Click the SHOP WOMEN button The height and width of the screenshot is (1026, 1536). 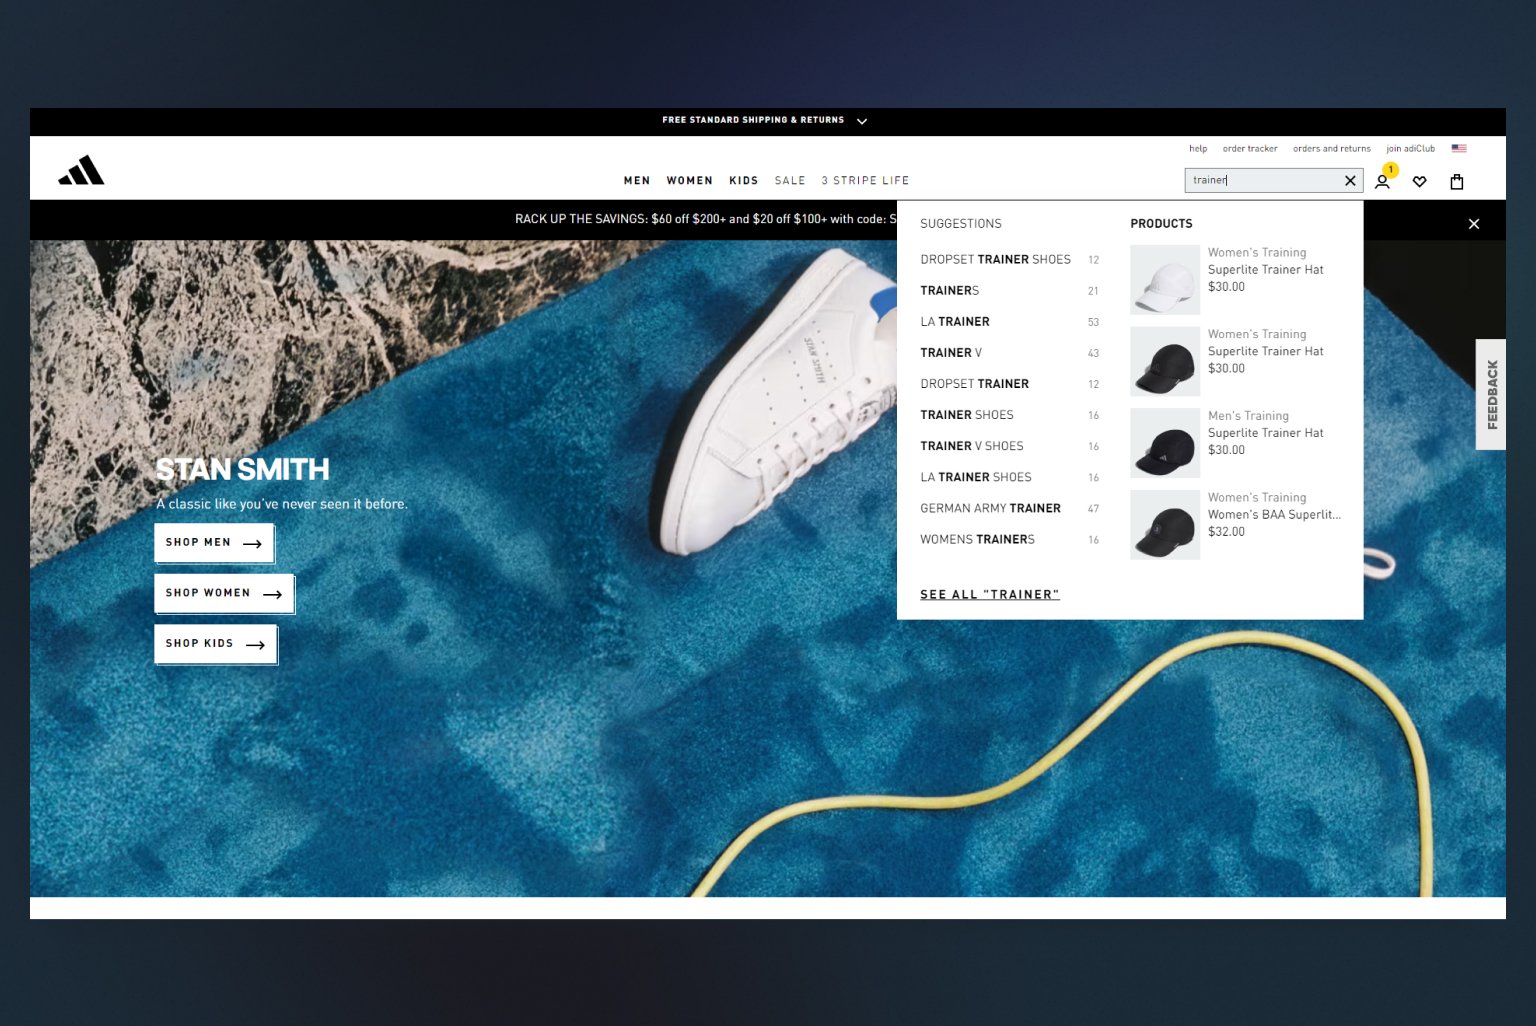[224, 593]
